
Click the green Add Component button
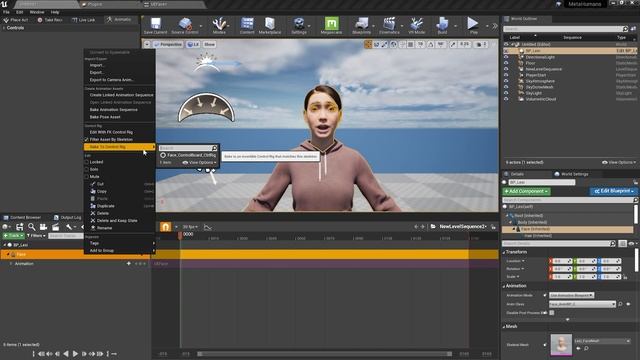coord(527,191)
